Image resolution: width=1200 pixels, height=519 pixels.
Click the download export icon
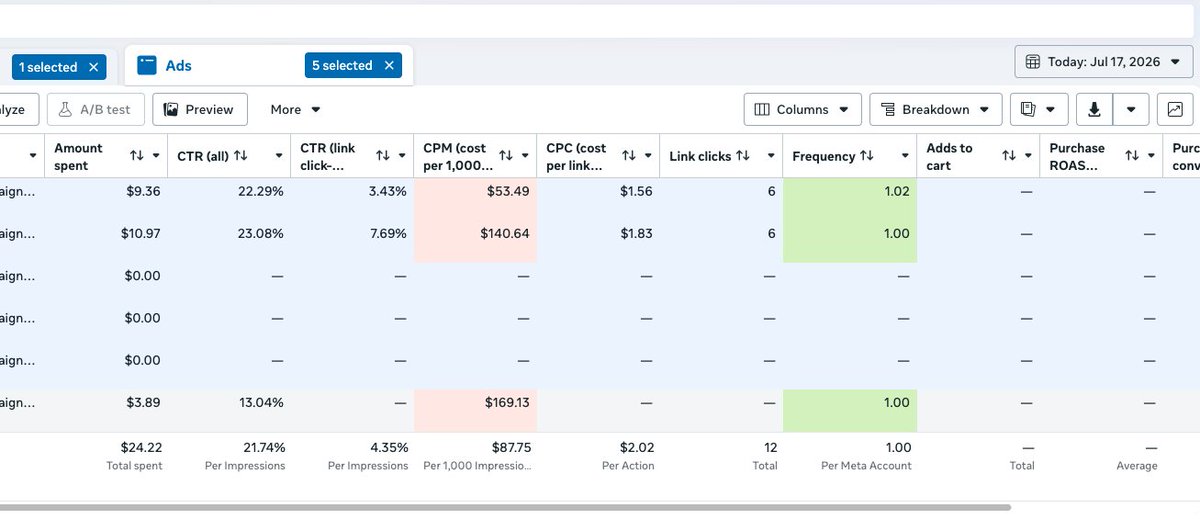1094,110
